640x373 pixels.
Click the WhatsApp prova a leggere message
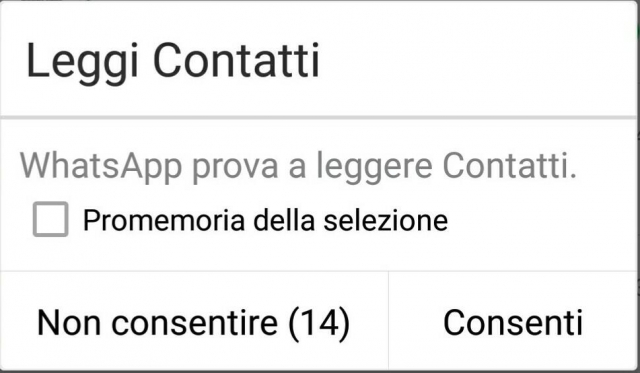tap(298, 167)
